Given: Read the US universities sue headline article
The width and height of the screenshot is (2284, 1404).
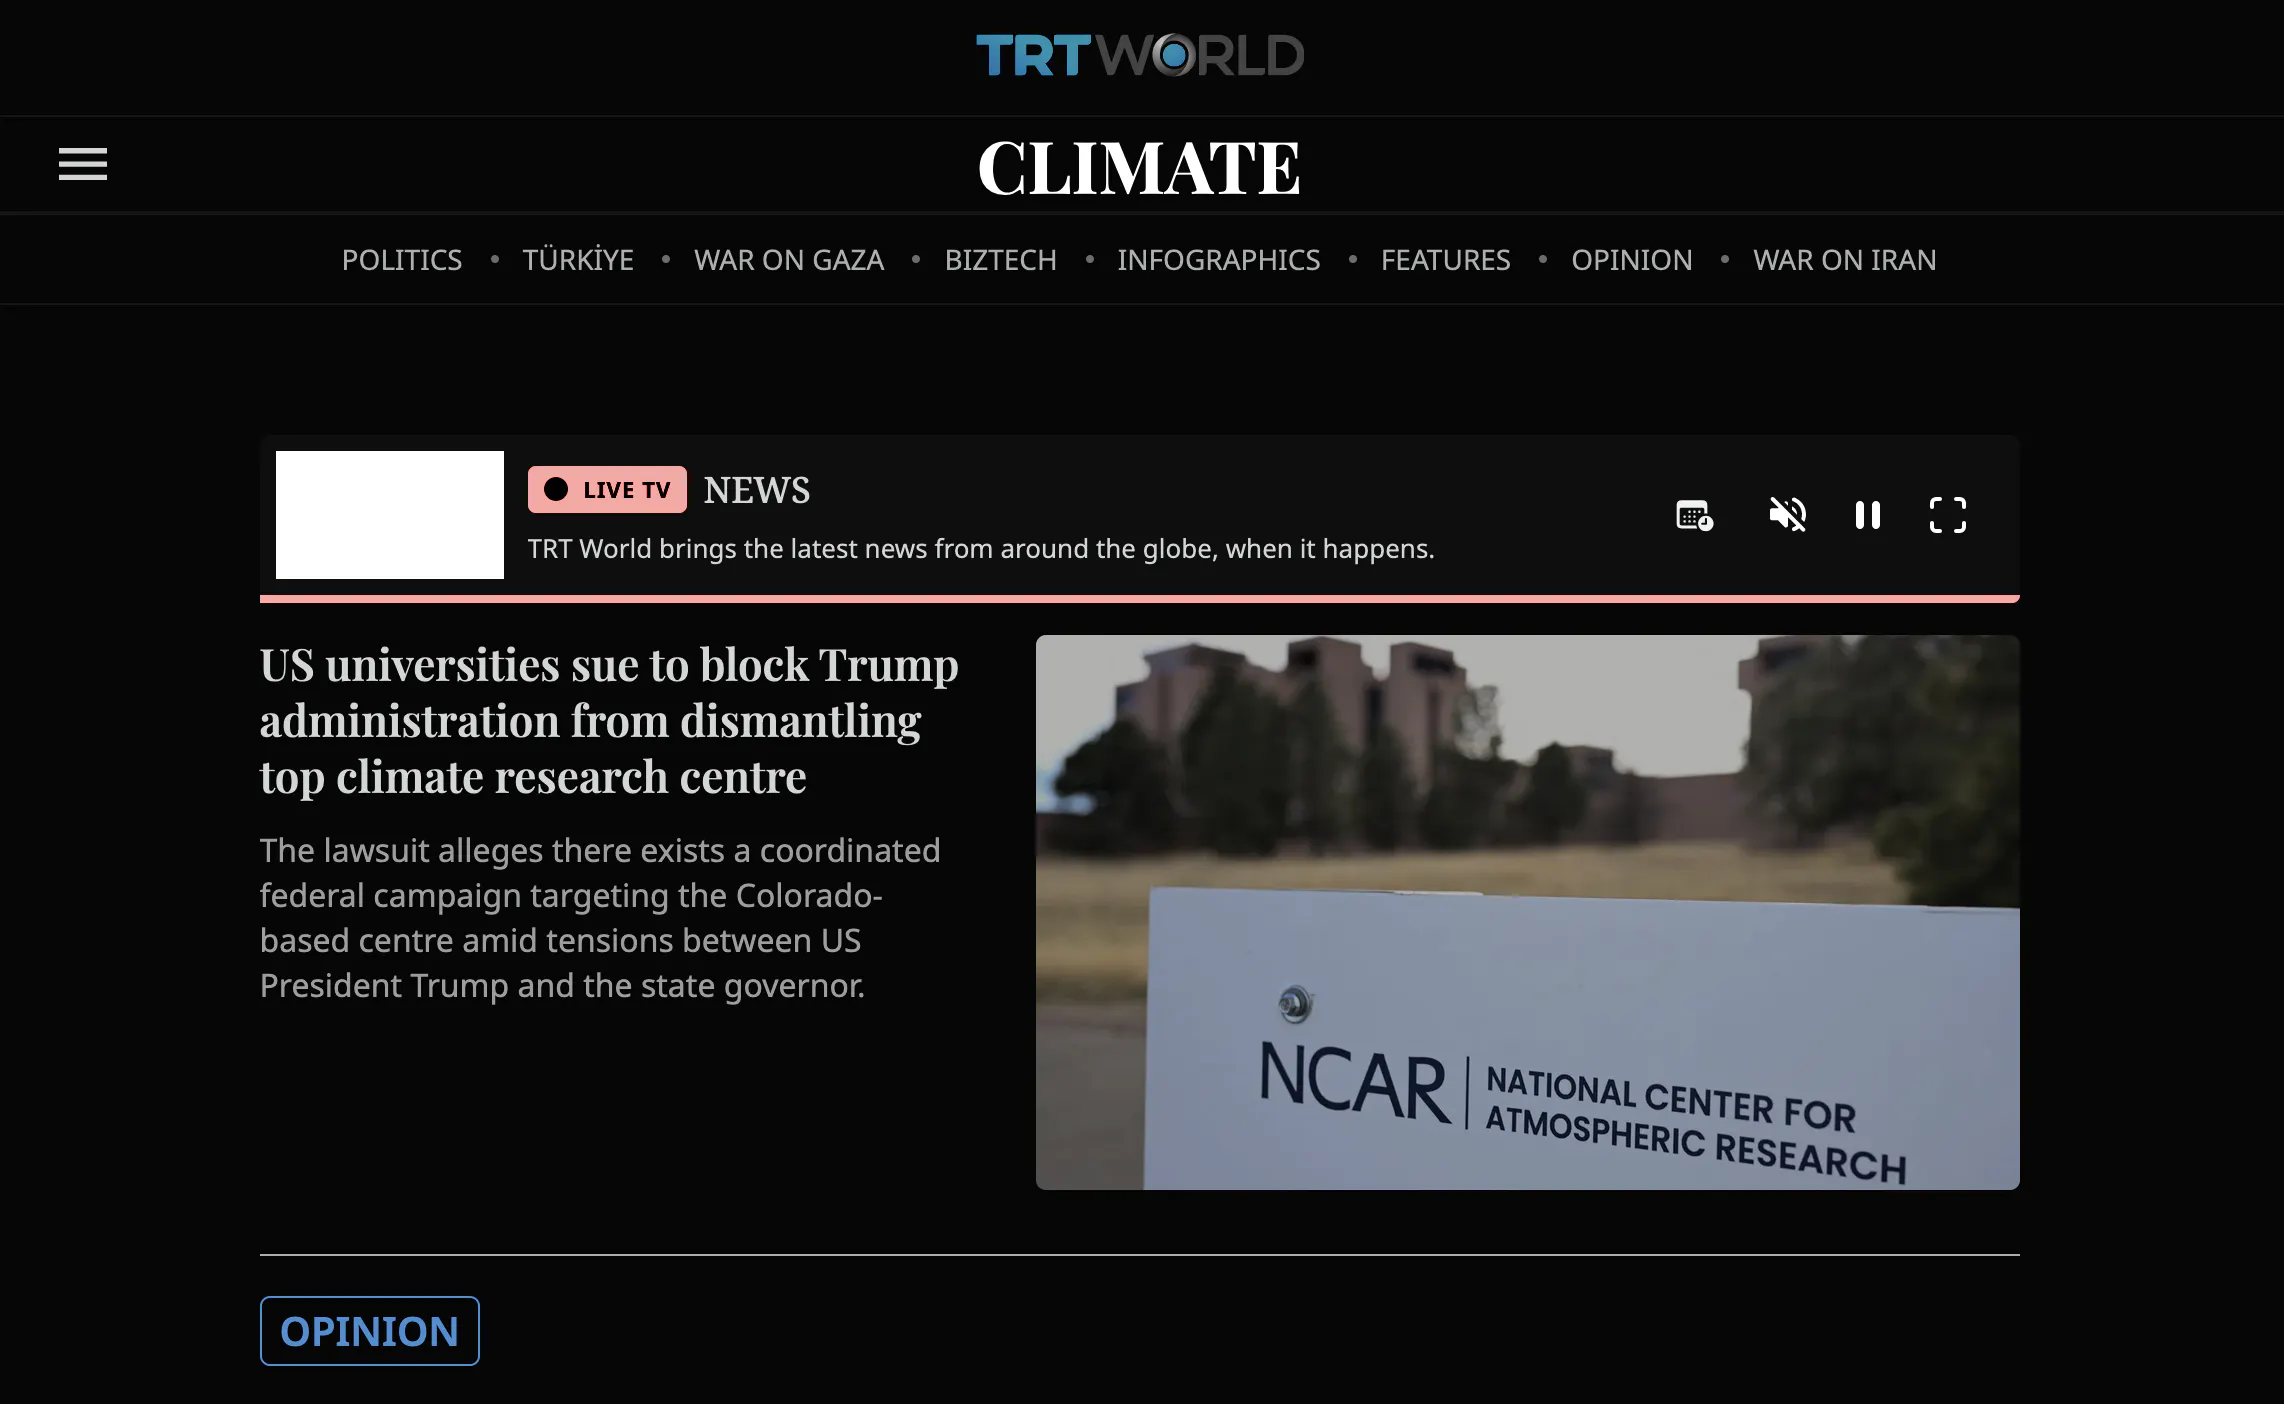Looking at the screenshot, I should tap(609, 721).
